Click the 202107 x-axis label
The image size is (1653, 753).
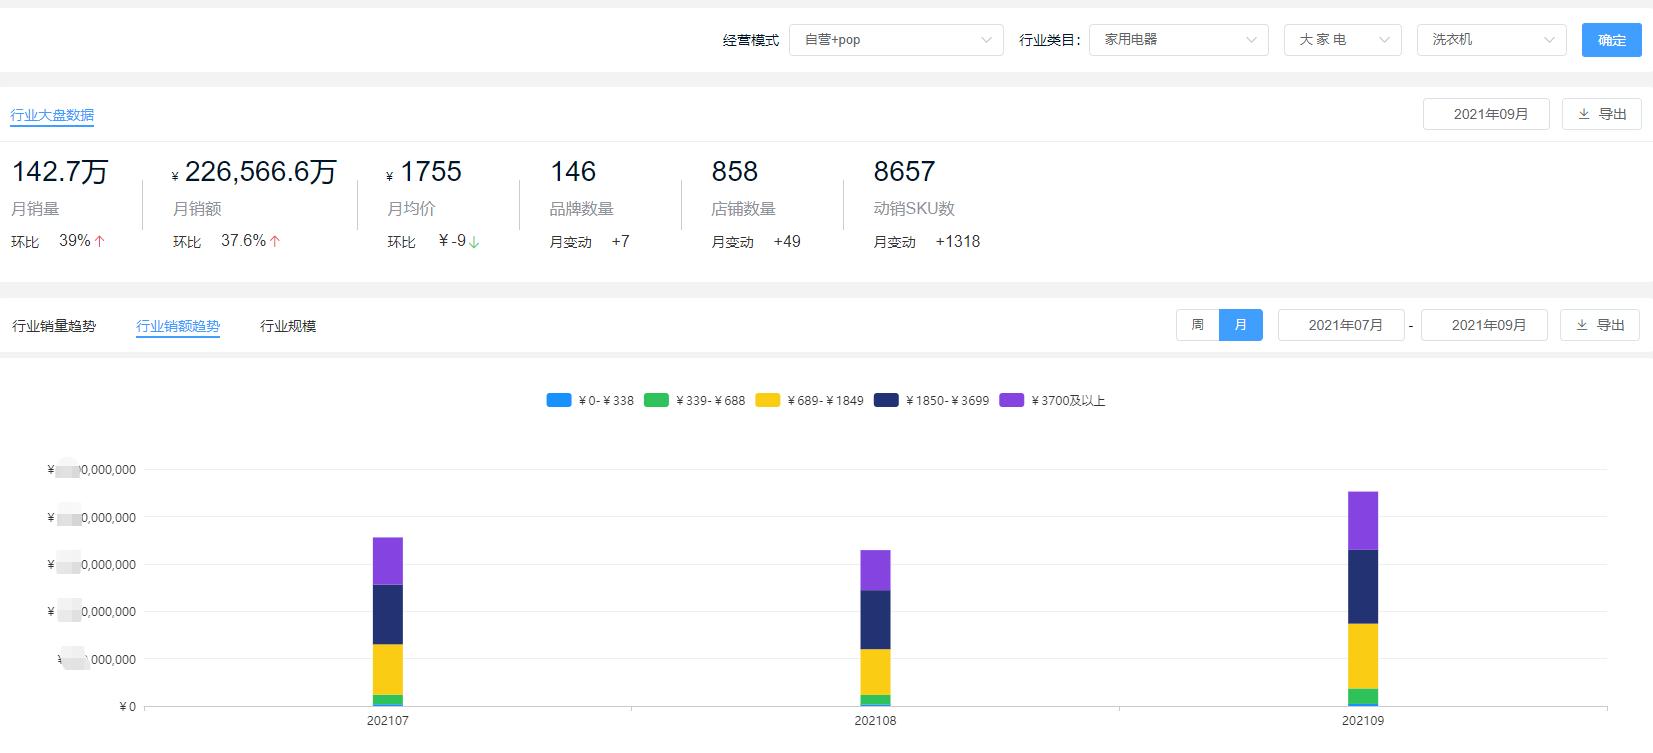[388, 721]
